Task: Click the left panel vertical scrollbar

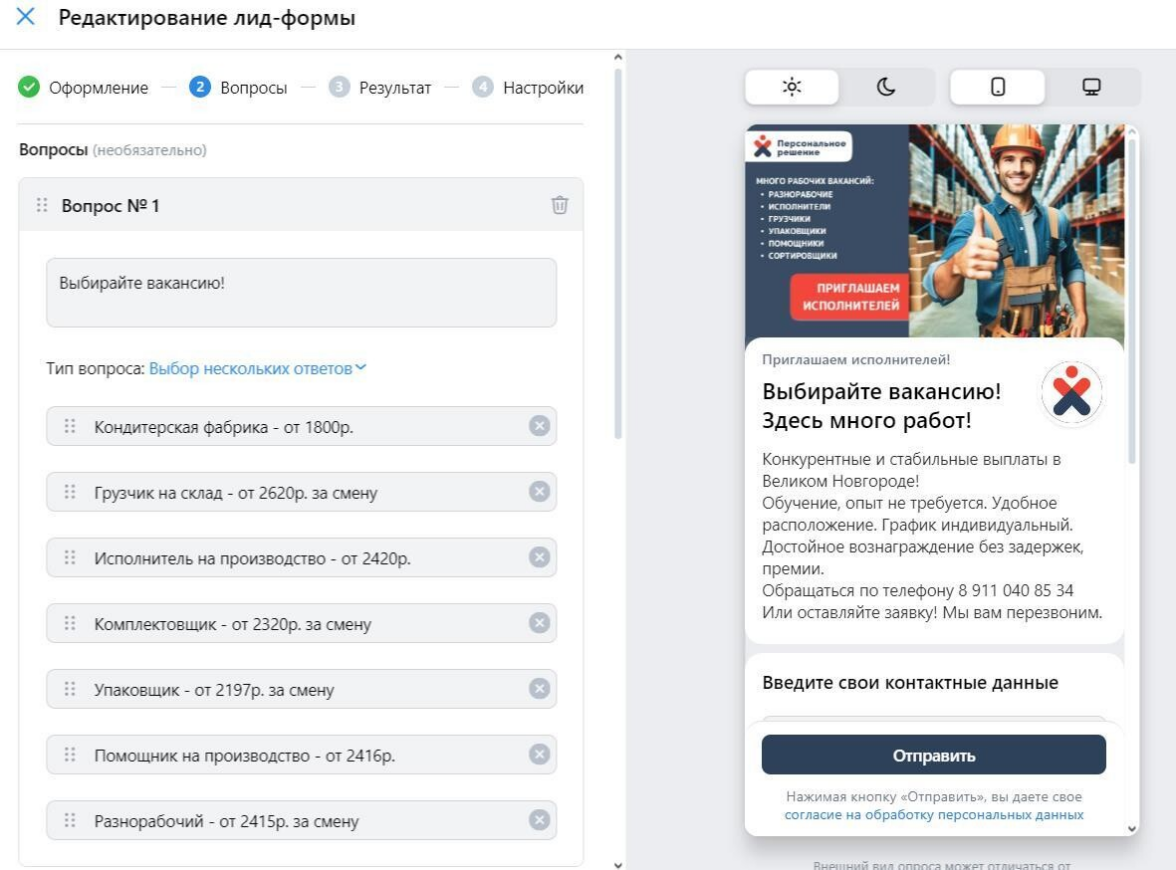Action: [618, 255]
